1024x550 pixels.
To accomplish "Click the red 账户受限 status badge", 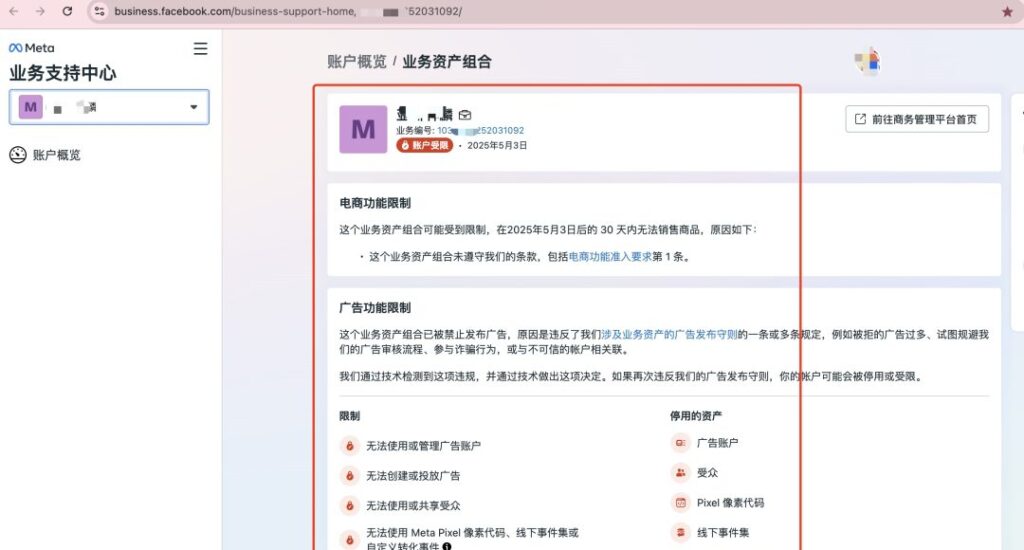I will tap(424, 145).
